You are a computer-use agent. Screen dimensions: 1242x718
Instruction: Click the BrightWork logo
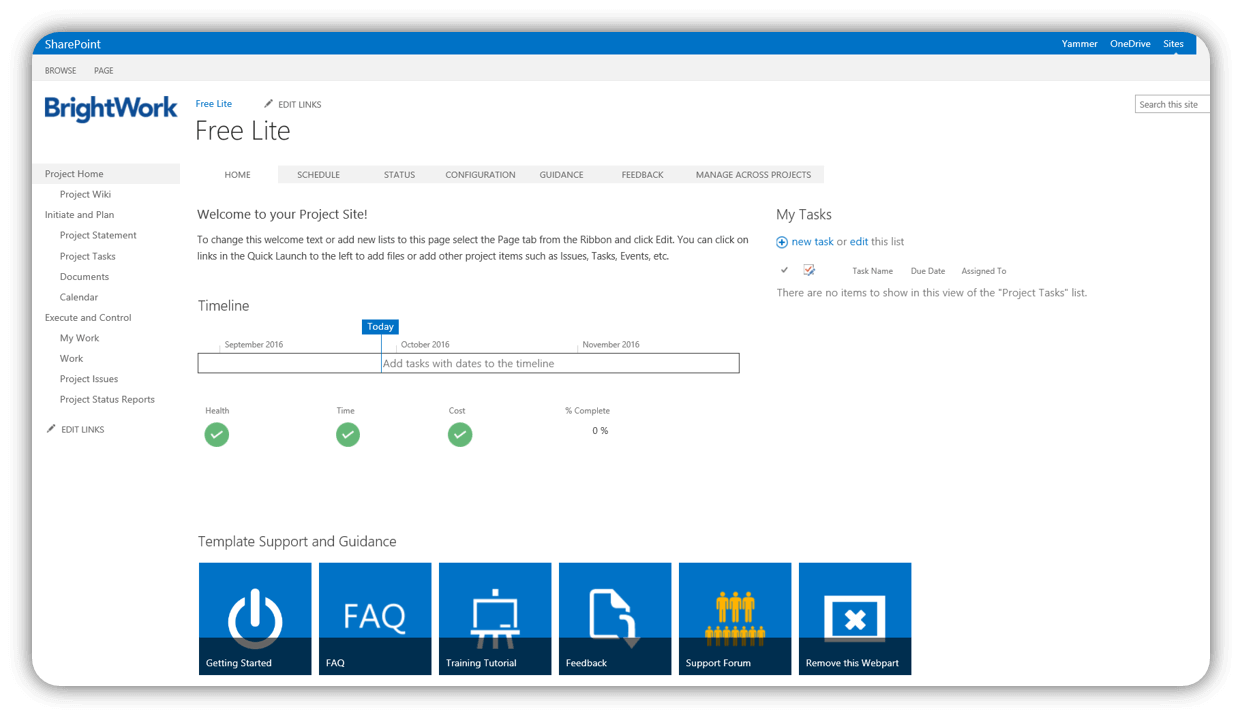[111, 109]
